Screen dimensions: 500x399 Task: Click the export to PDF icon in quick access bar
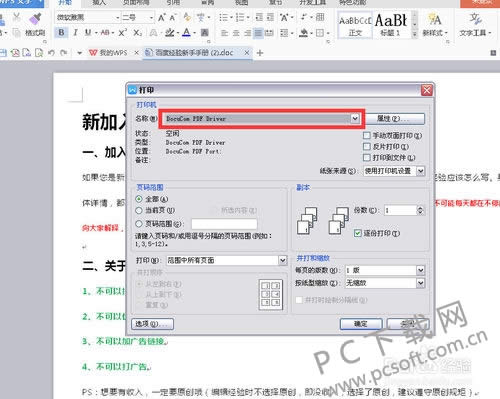[x=15, y=53]
